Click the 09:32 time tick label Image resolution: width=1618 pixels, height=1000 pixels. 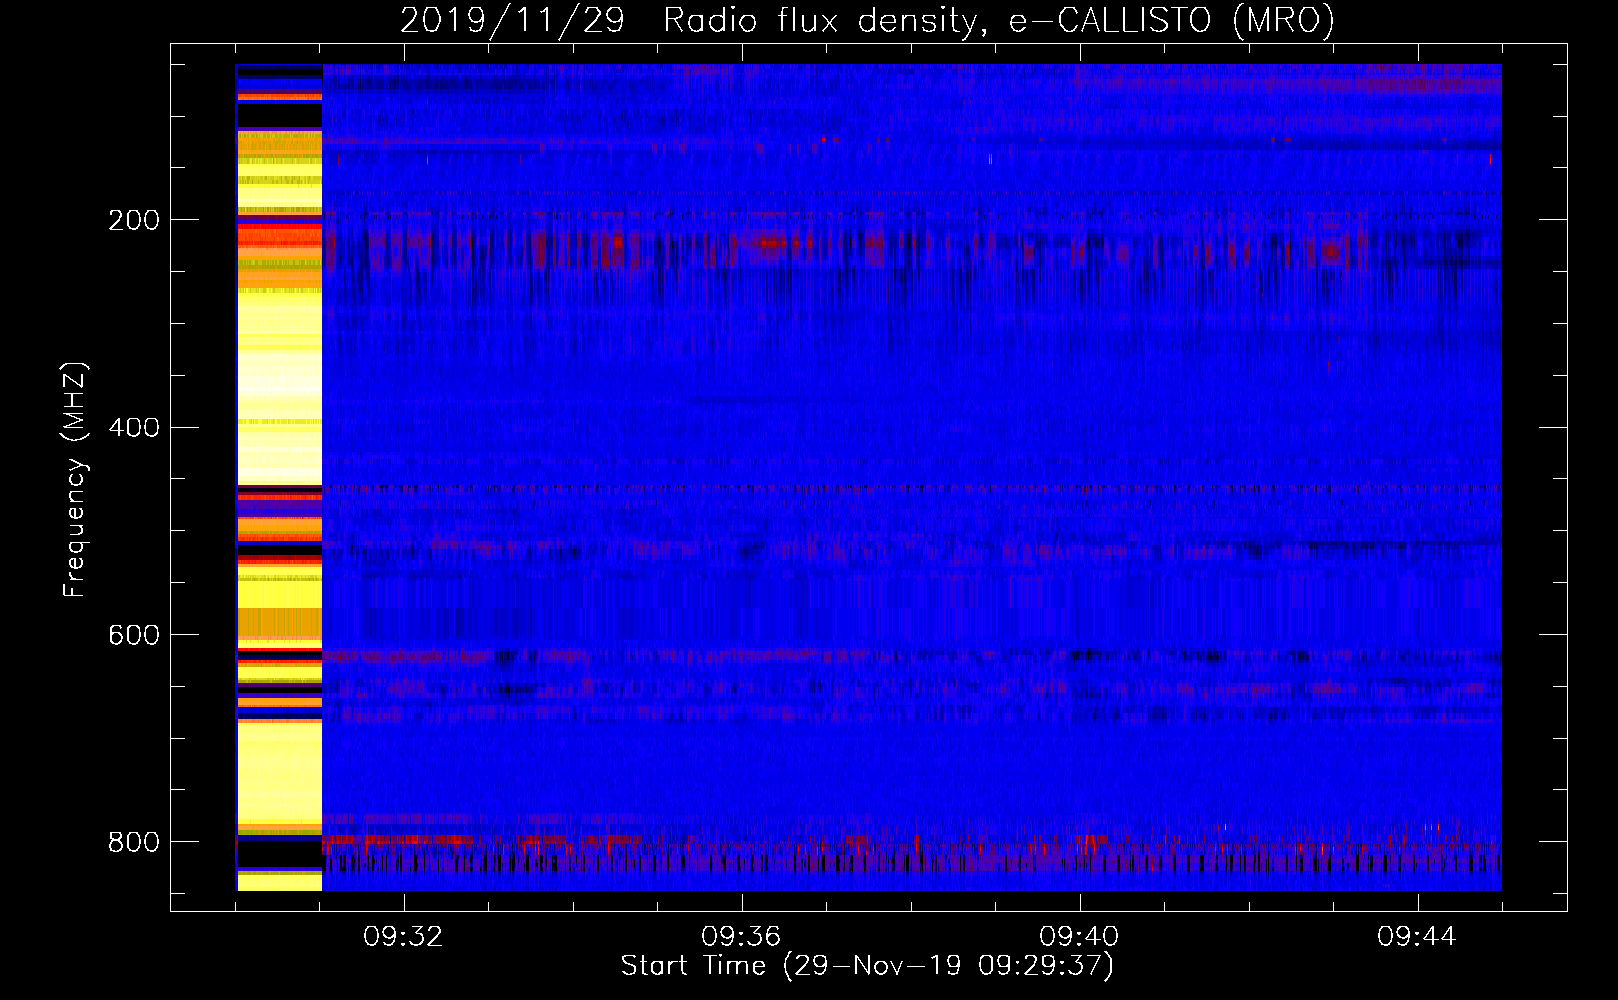coord(403,937)
